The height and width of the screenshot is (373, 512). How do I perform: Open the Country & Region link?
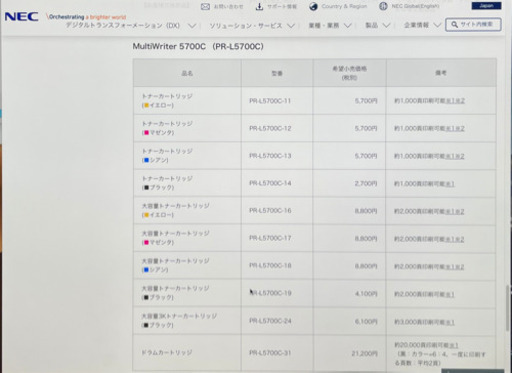344,6
